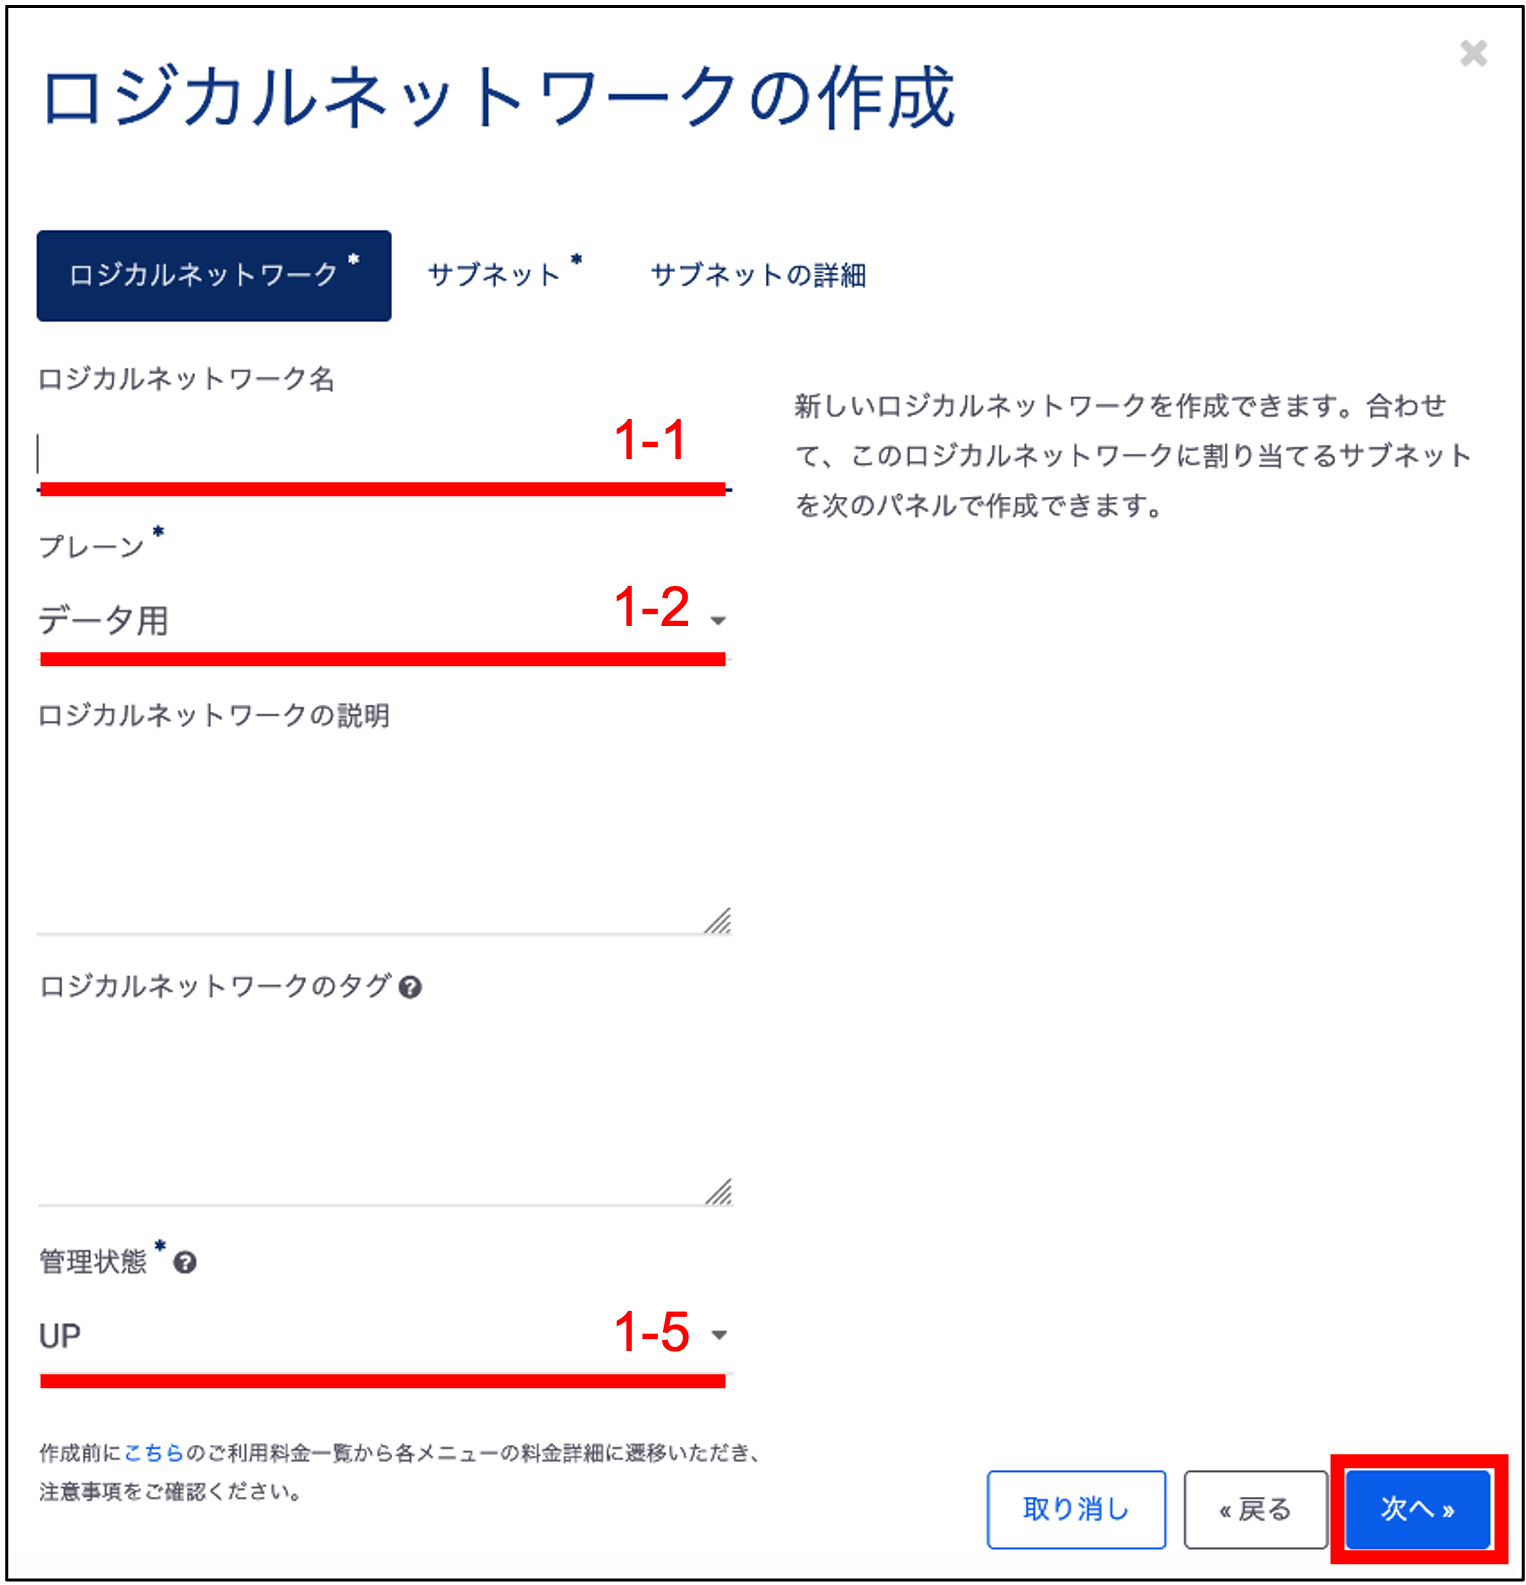This screenshot has height=1585, width=1526.
Task: Click the ロジカルネットワーク名 field label
Action: click(x=187, y=379)
